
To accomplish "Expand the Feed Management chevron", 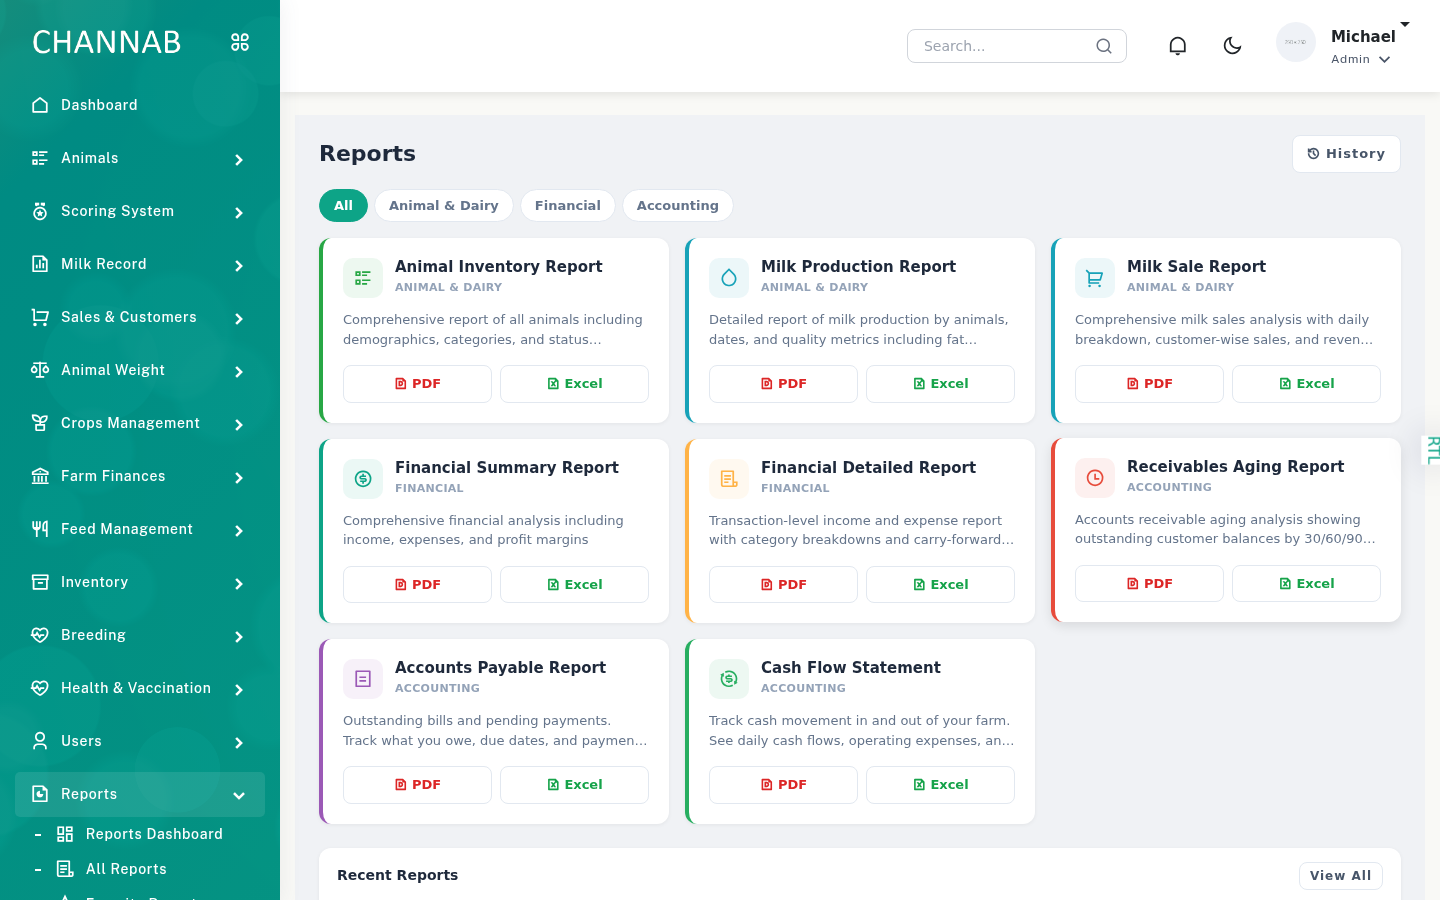I will (239, 530).
